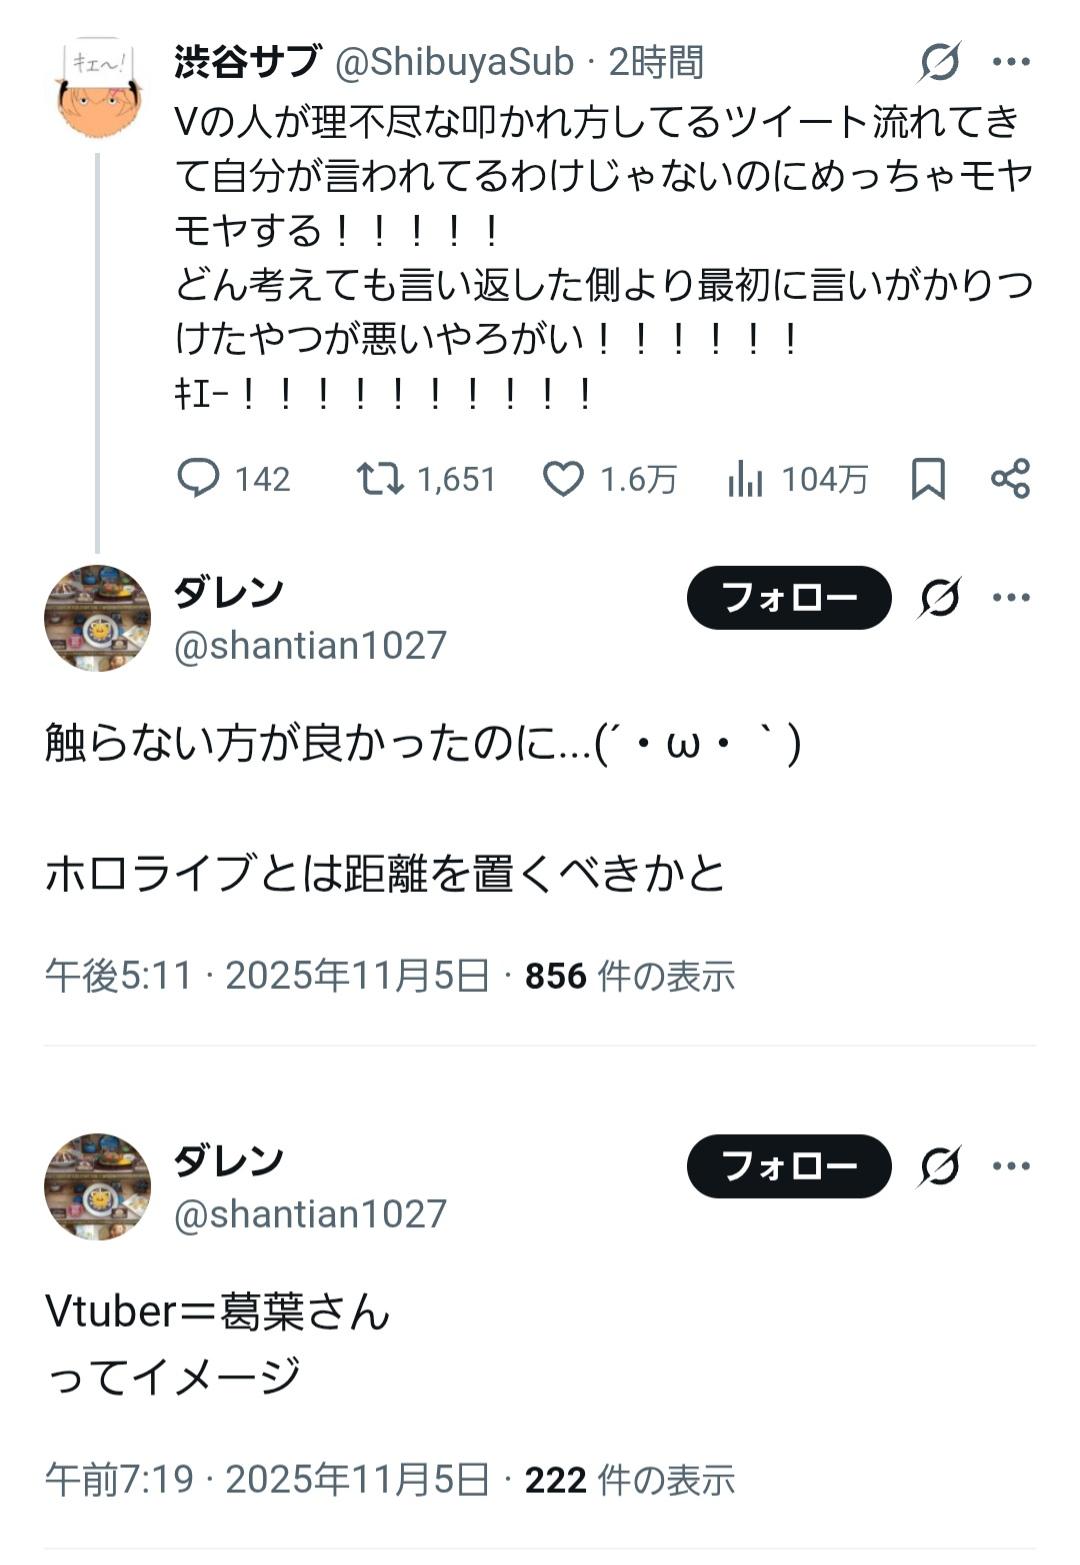Tap Grok icon on the 触らない方が tweet
1080x1565 pixels.
coord(940,598)
